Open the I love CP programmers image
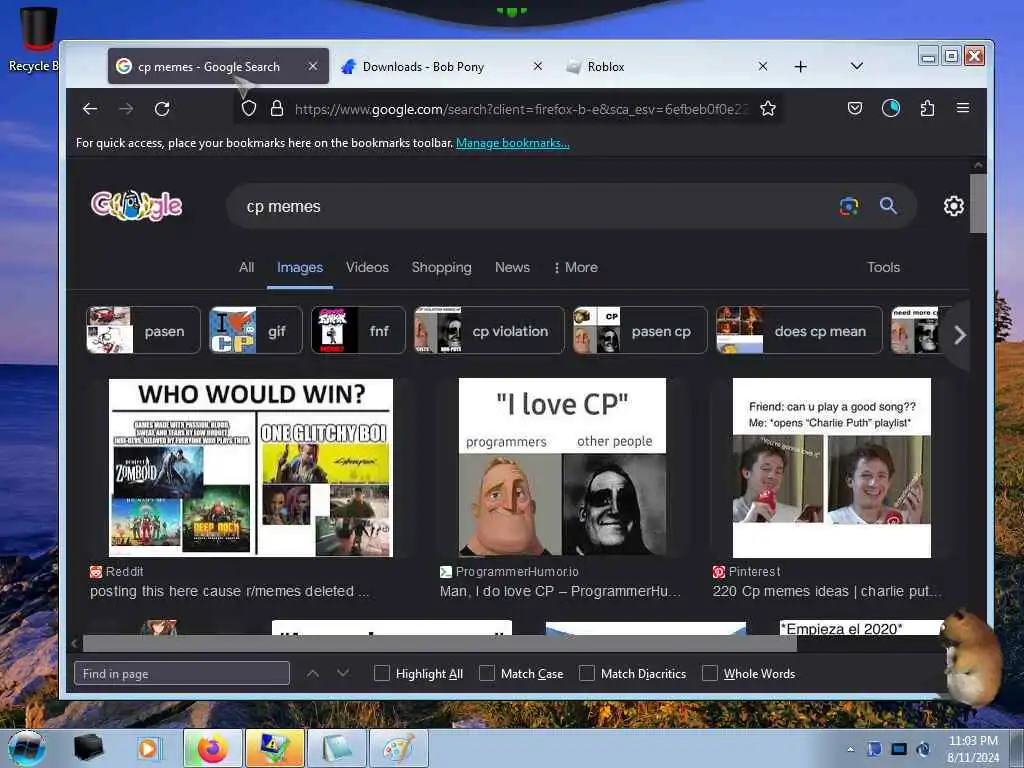 pos(562,468)
